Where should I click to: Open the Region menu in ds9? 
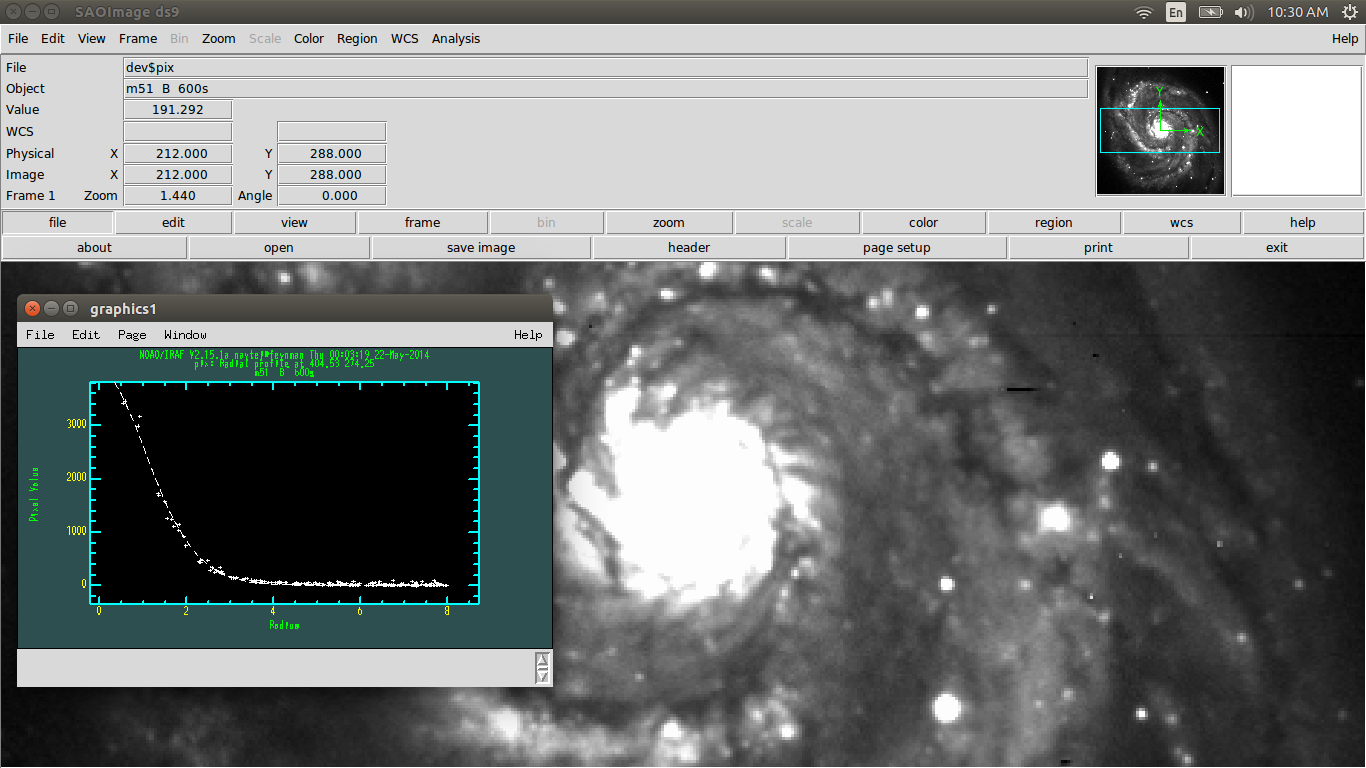pyautogui.click(x=357, y=39)
